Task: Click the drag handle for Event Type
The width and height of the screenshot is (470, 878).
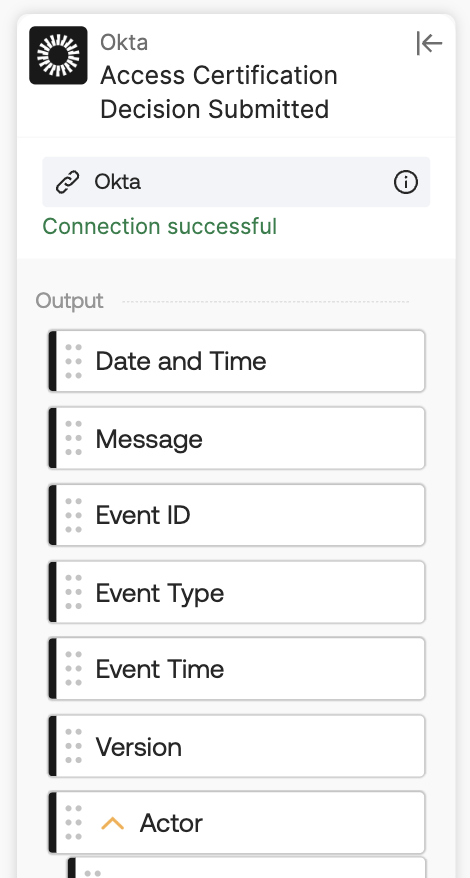Action: [73, 592]
